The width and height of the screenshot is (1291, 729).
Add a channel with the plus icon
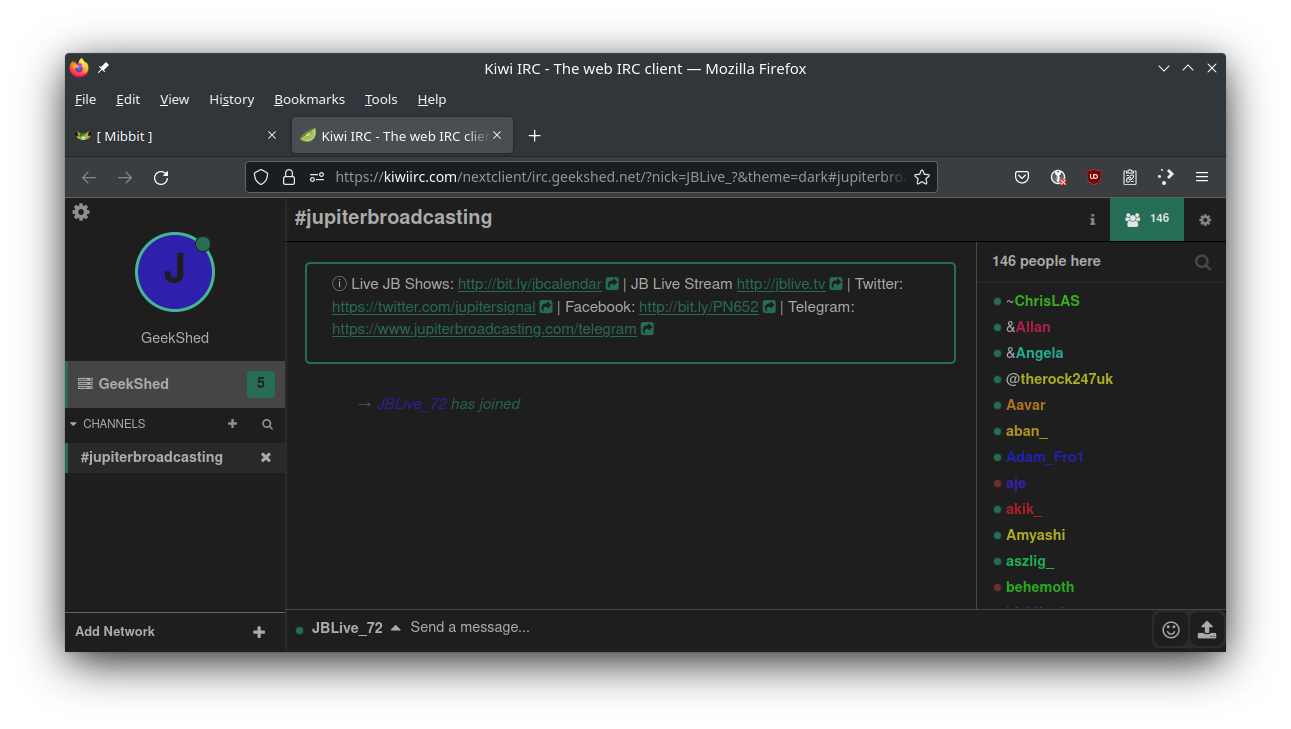(233, 424)
